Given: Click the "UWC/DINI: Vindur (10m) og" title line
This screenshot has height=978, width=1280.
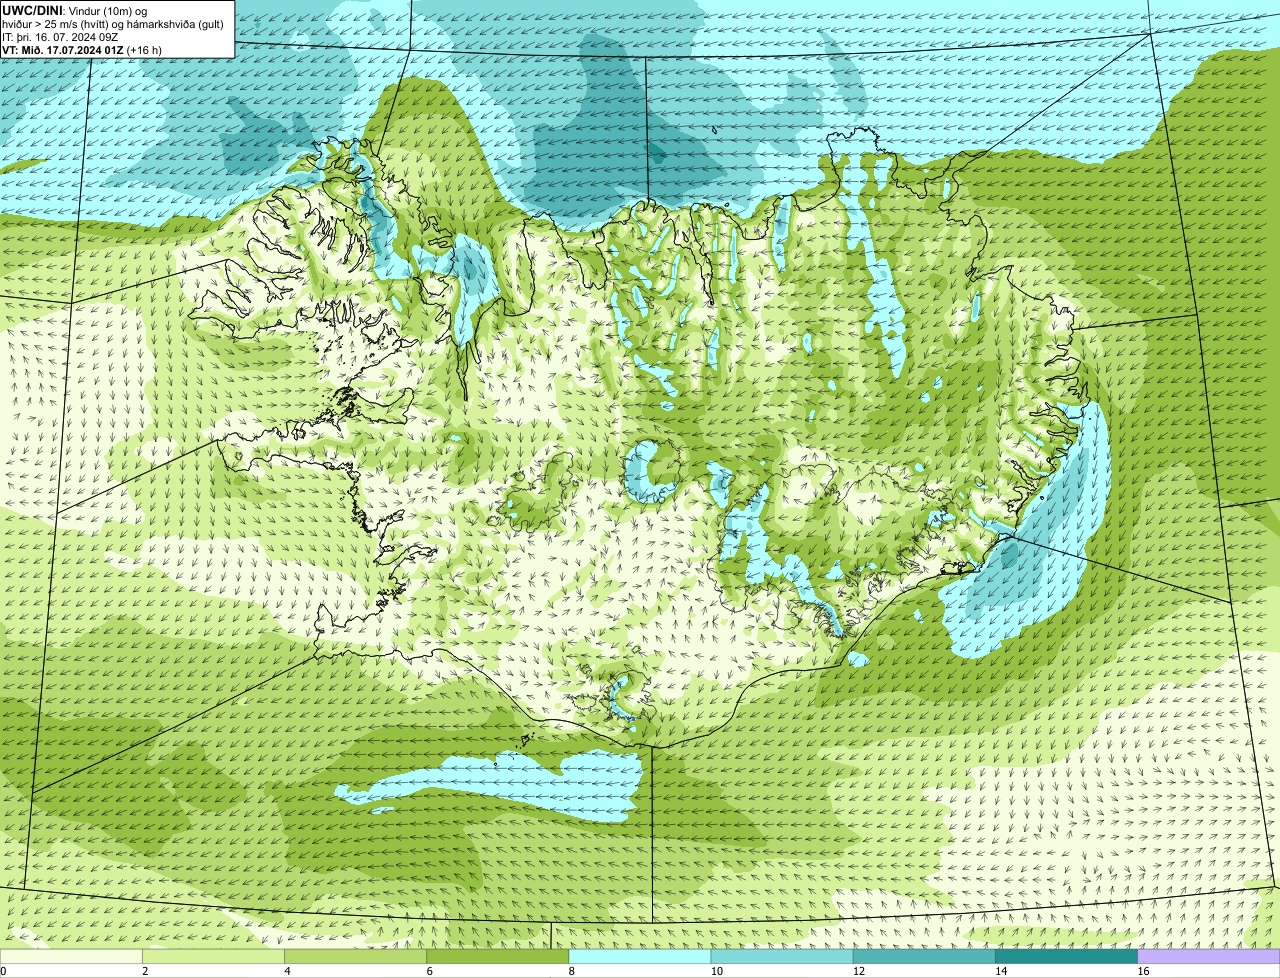Looking at the screenshot, I should point(75,10).
